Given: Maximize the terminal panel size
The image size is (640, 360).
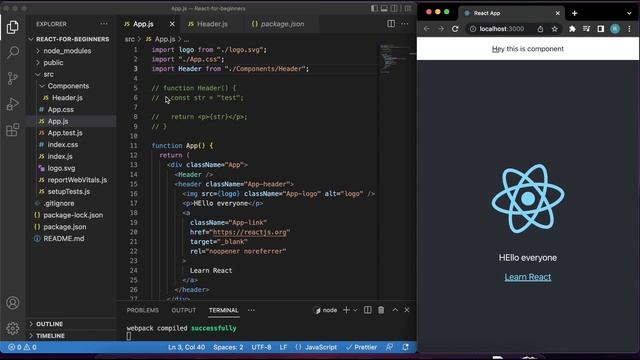Looking at the screenshot, I should [395, 310].
